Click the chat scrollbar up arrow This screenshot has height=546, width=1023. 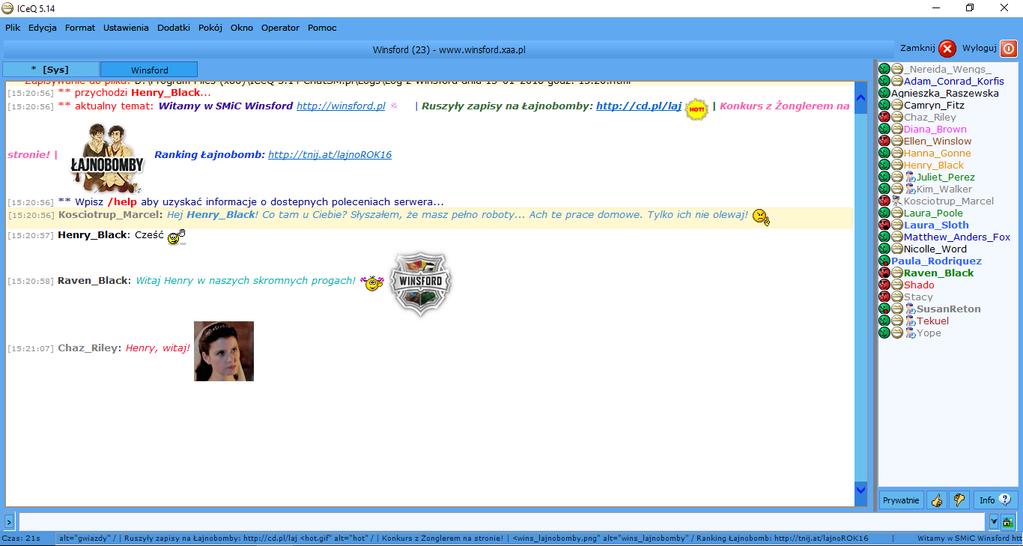[860, 98]
